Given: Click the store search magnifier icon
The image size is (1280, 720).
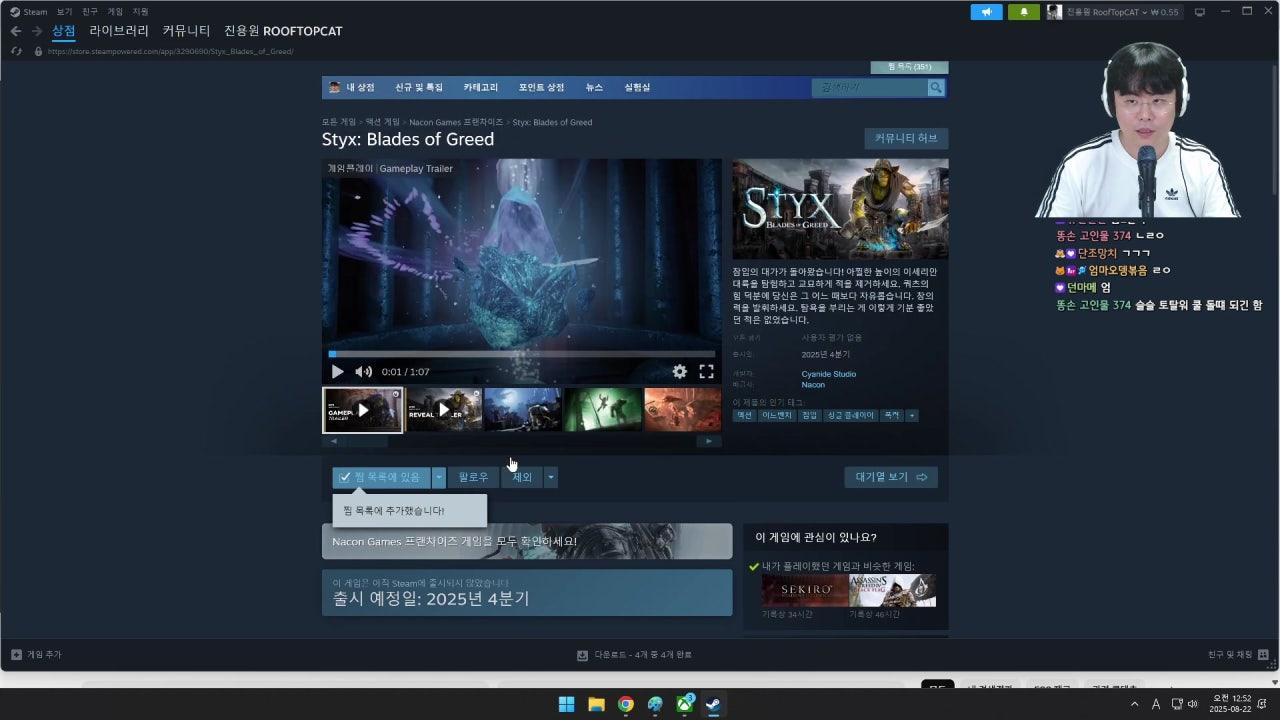Looking at the screenshot, I should [936, 88].
